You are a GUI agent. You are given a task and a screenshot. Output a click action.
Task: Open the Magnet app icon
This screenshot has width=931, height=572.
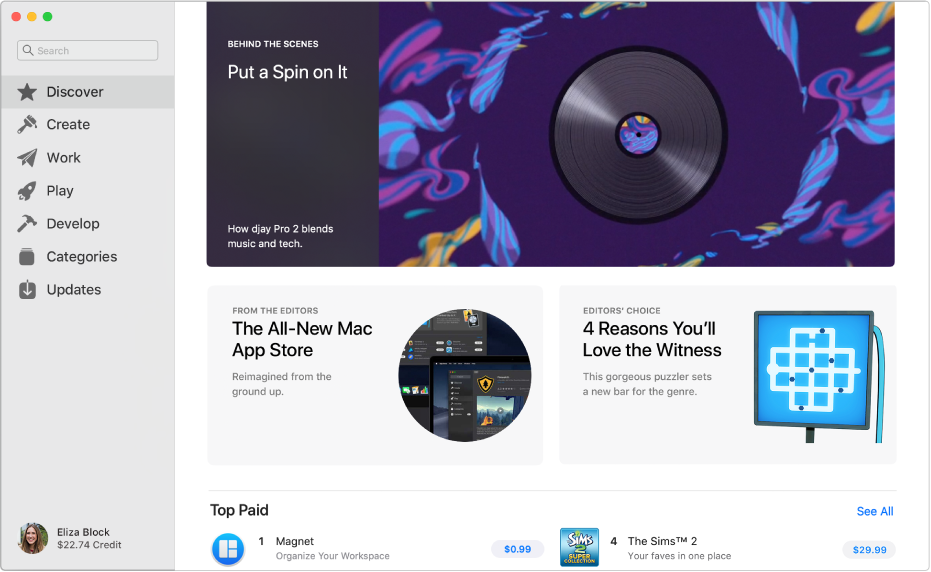[x=228, y=549]
